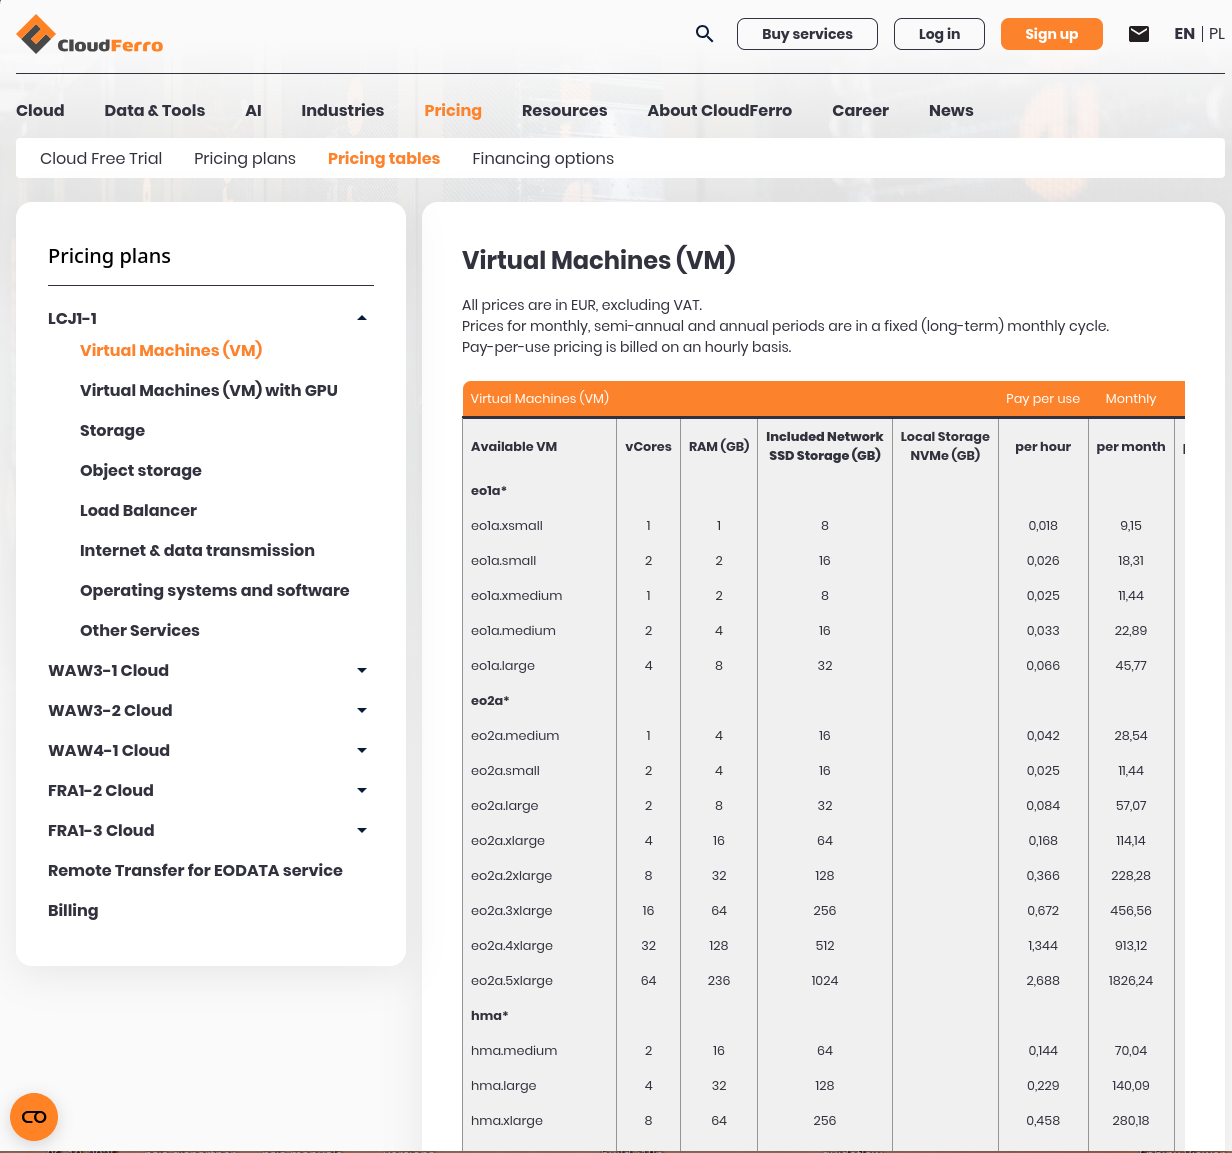Click the Log in button
This screenshot has height=1153, width=1232.
939,34
